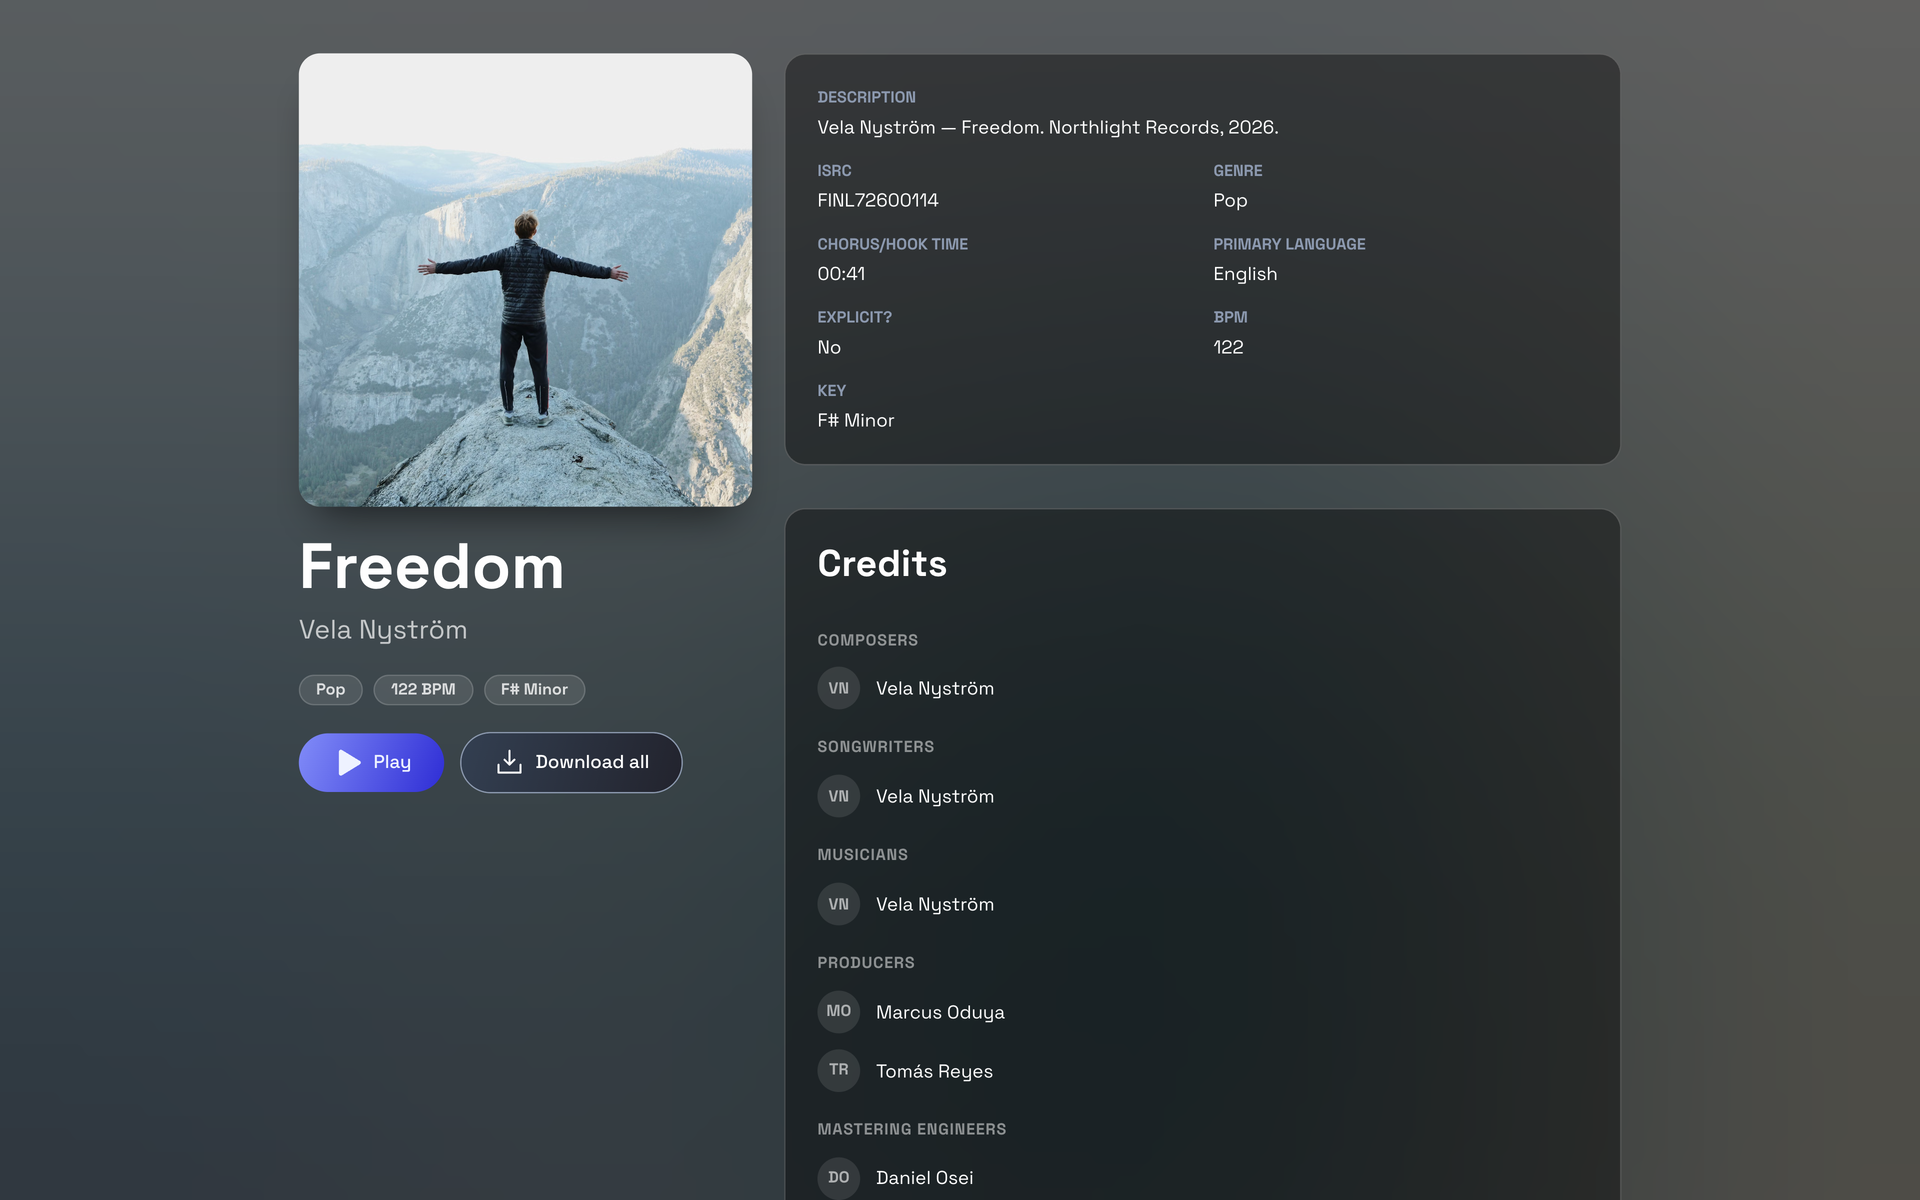Open producer Marcus Oduya
This screenshot has height=1200, width=1920.
point(940,1012)
